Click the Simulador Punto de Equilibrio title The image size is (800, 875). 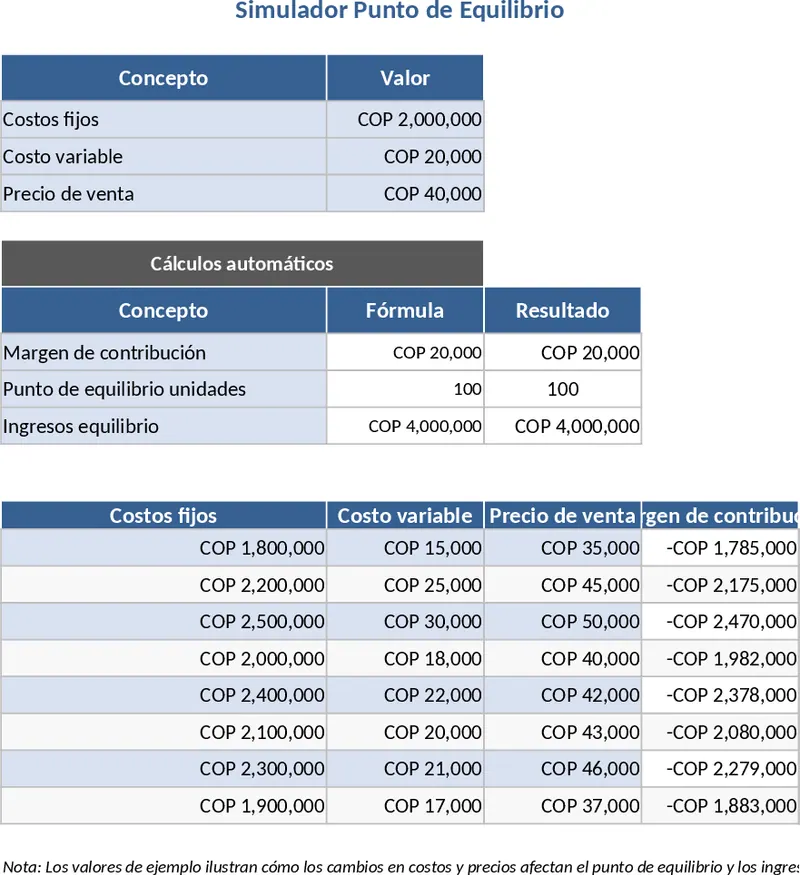[399, 11]
